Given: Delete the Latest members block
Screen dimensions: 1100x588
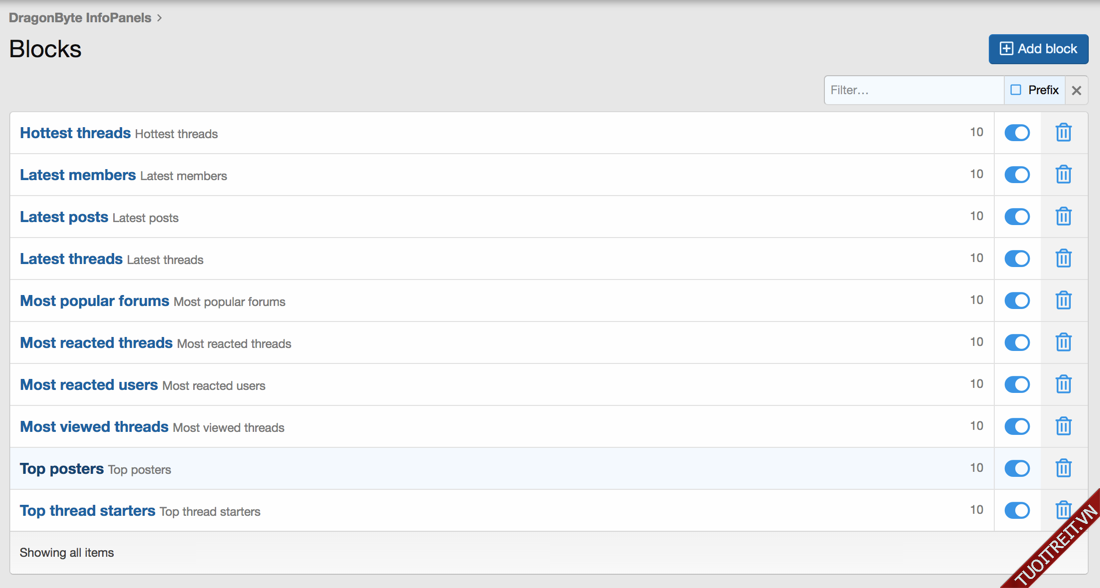Looking at the screenshot, I should 1063,175.
